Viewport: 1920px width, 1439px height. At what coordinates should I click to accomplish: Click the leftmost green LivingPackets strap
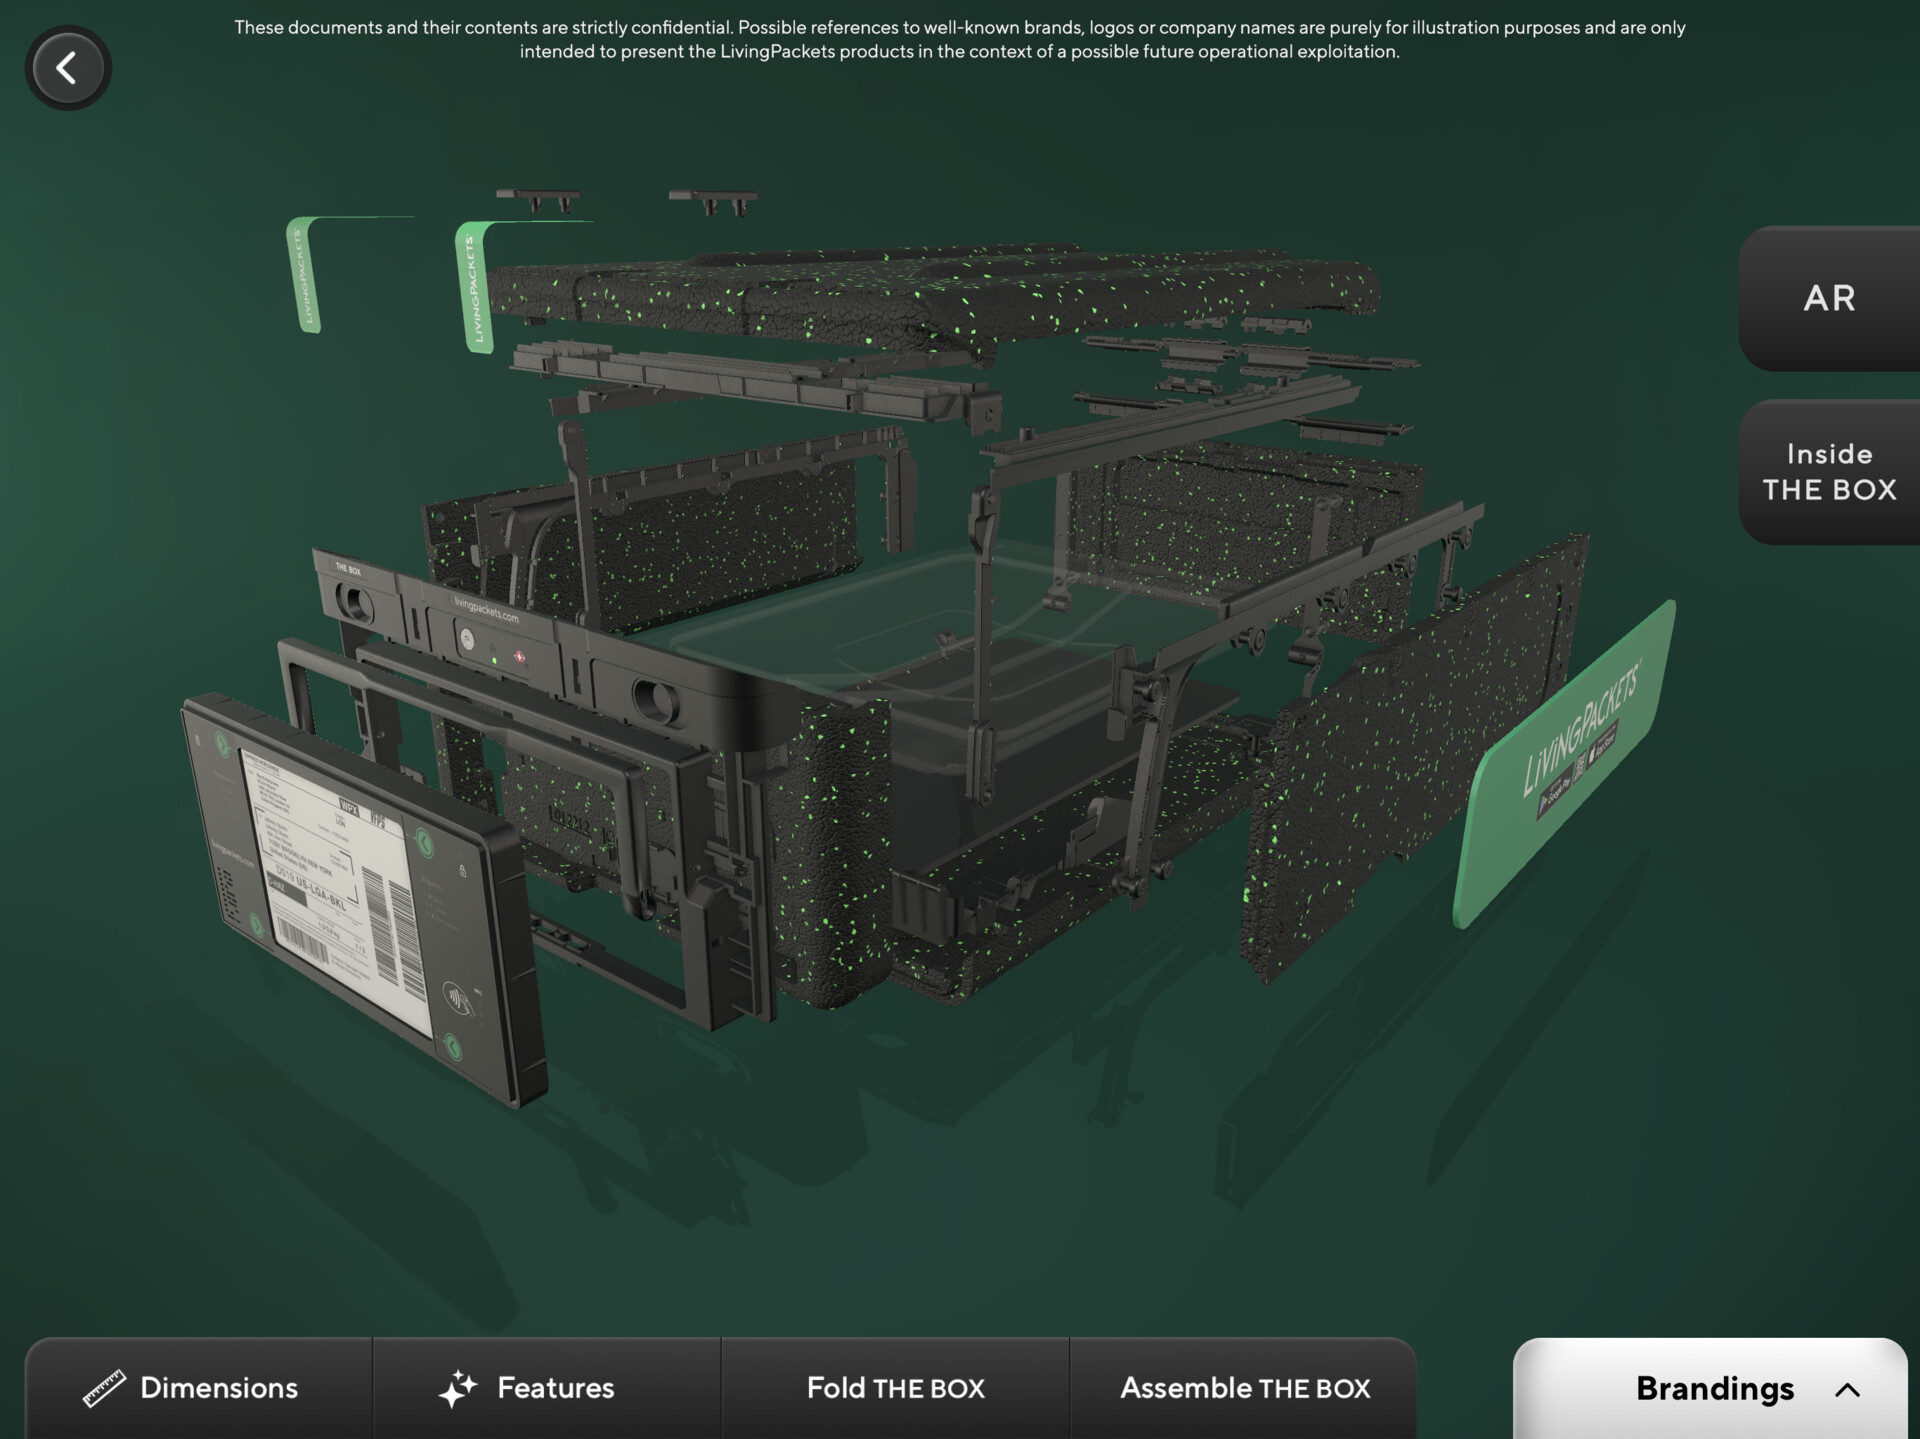coord(302,275)
